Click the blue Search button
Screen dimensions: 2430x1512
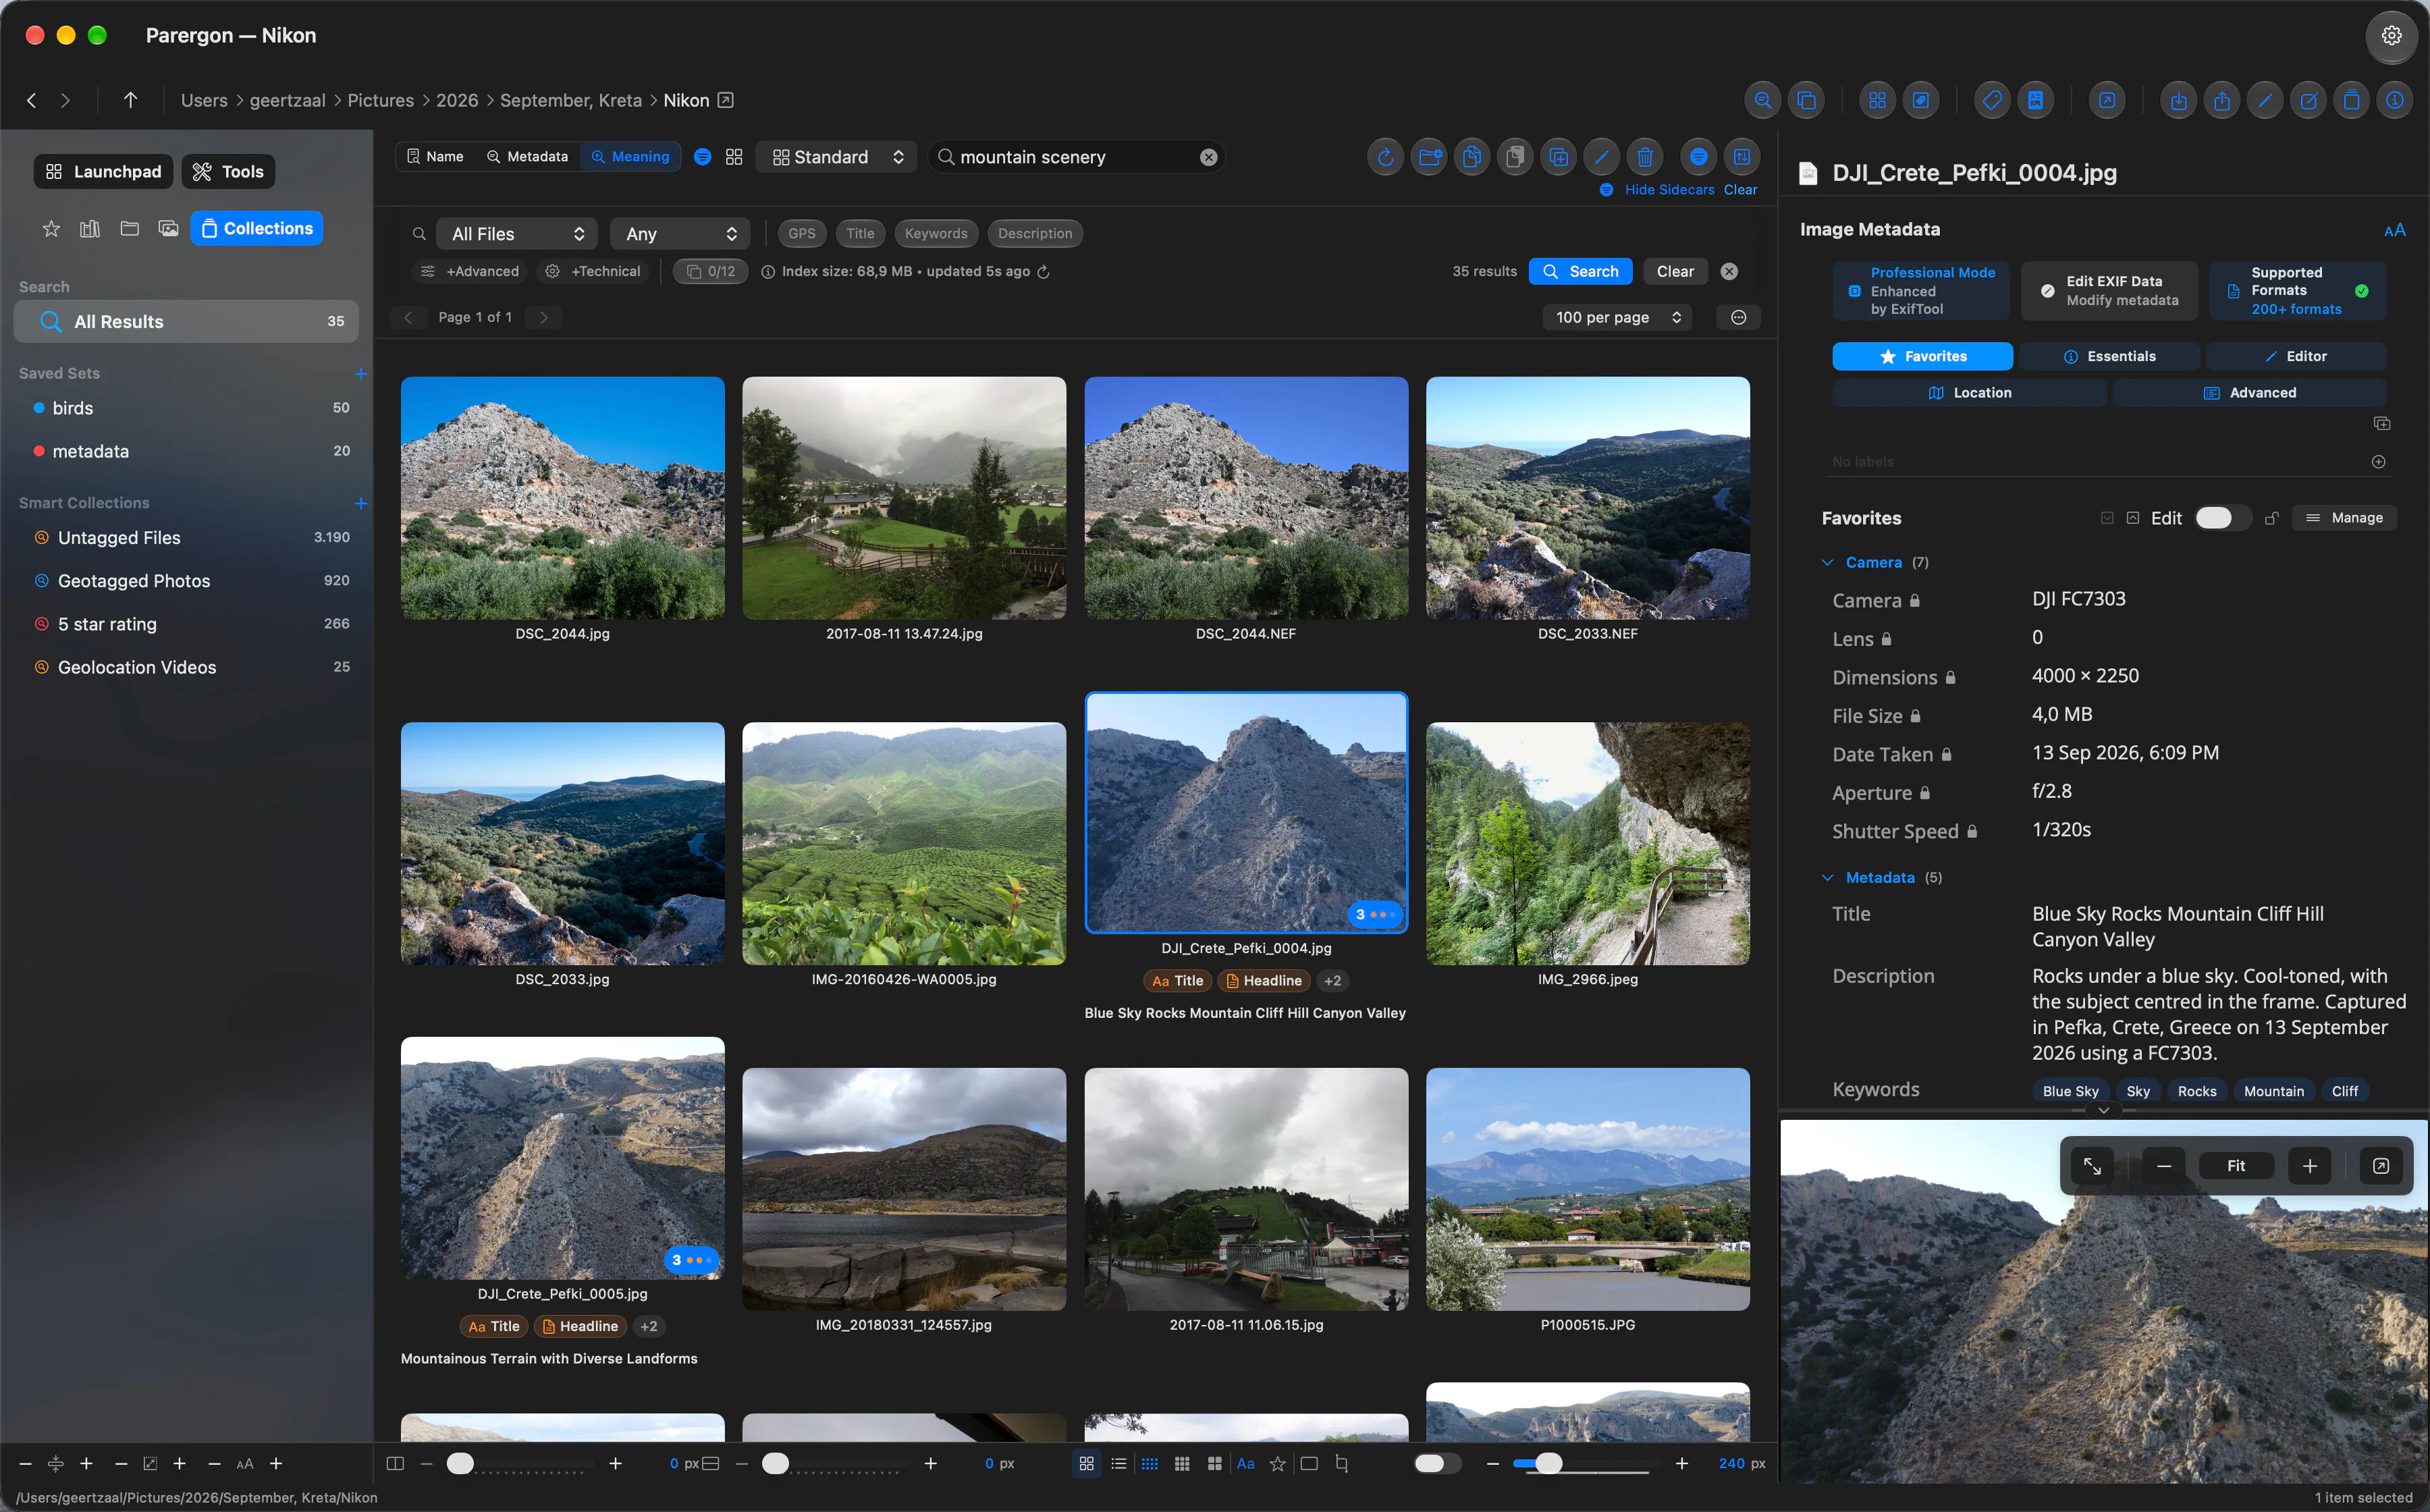click(1580, 272)
